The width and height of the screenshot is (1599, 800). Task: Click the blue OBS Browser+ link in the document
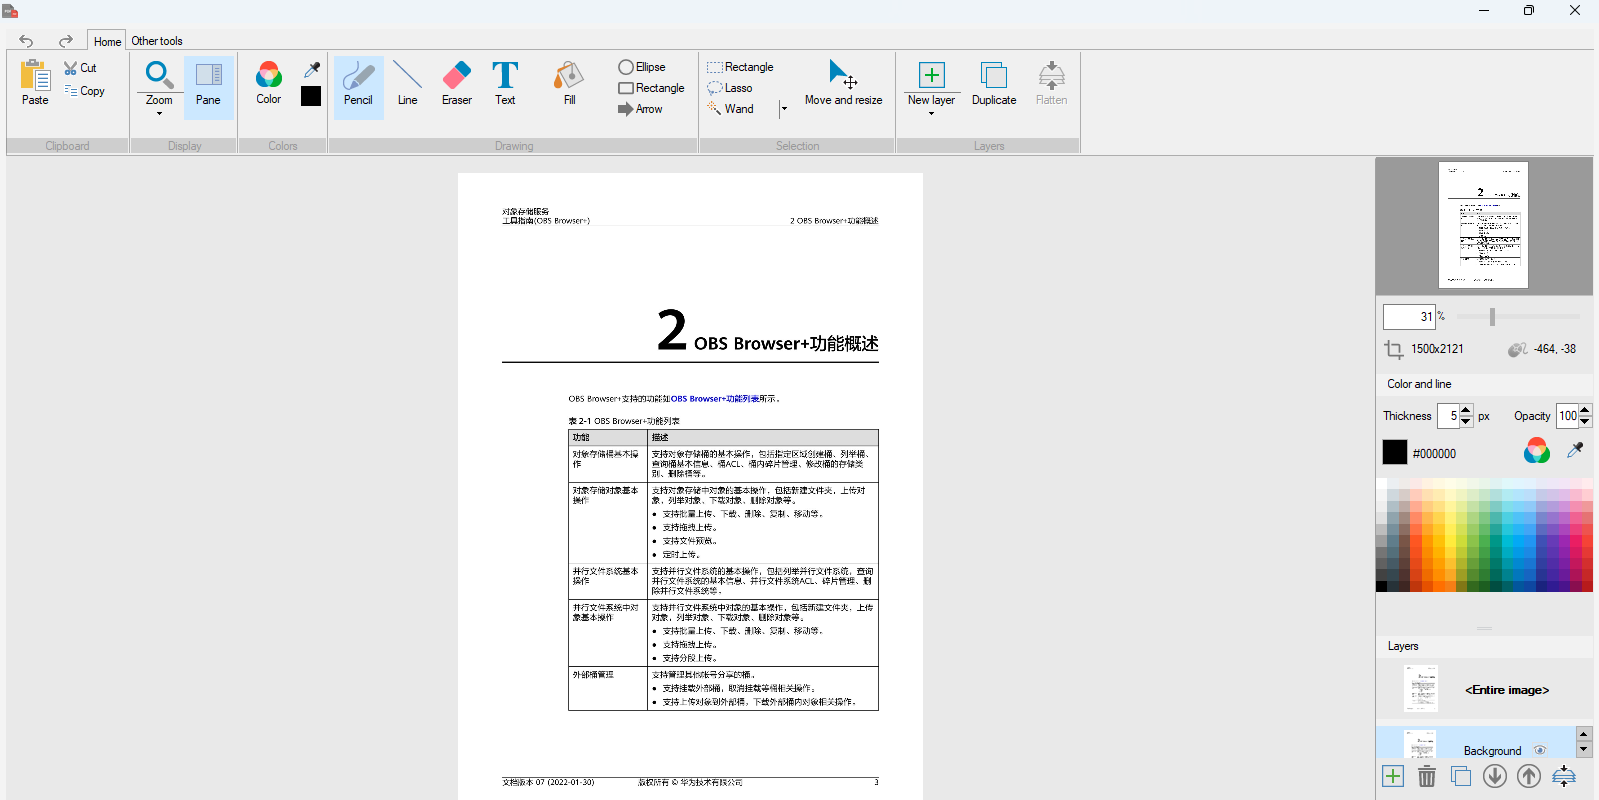click(x=715, y=399)
